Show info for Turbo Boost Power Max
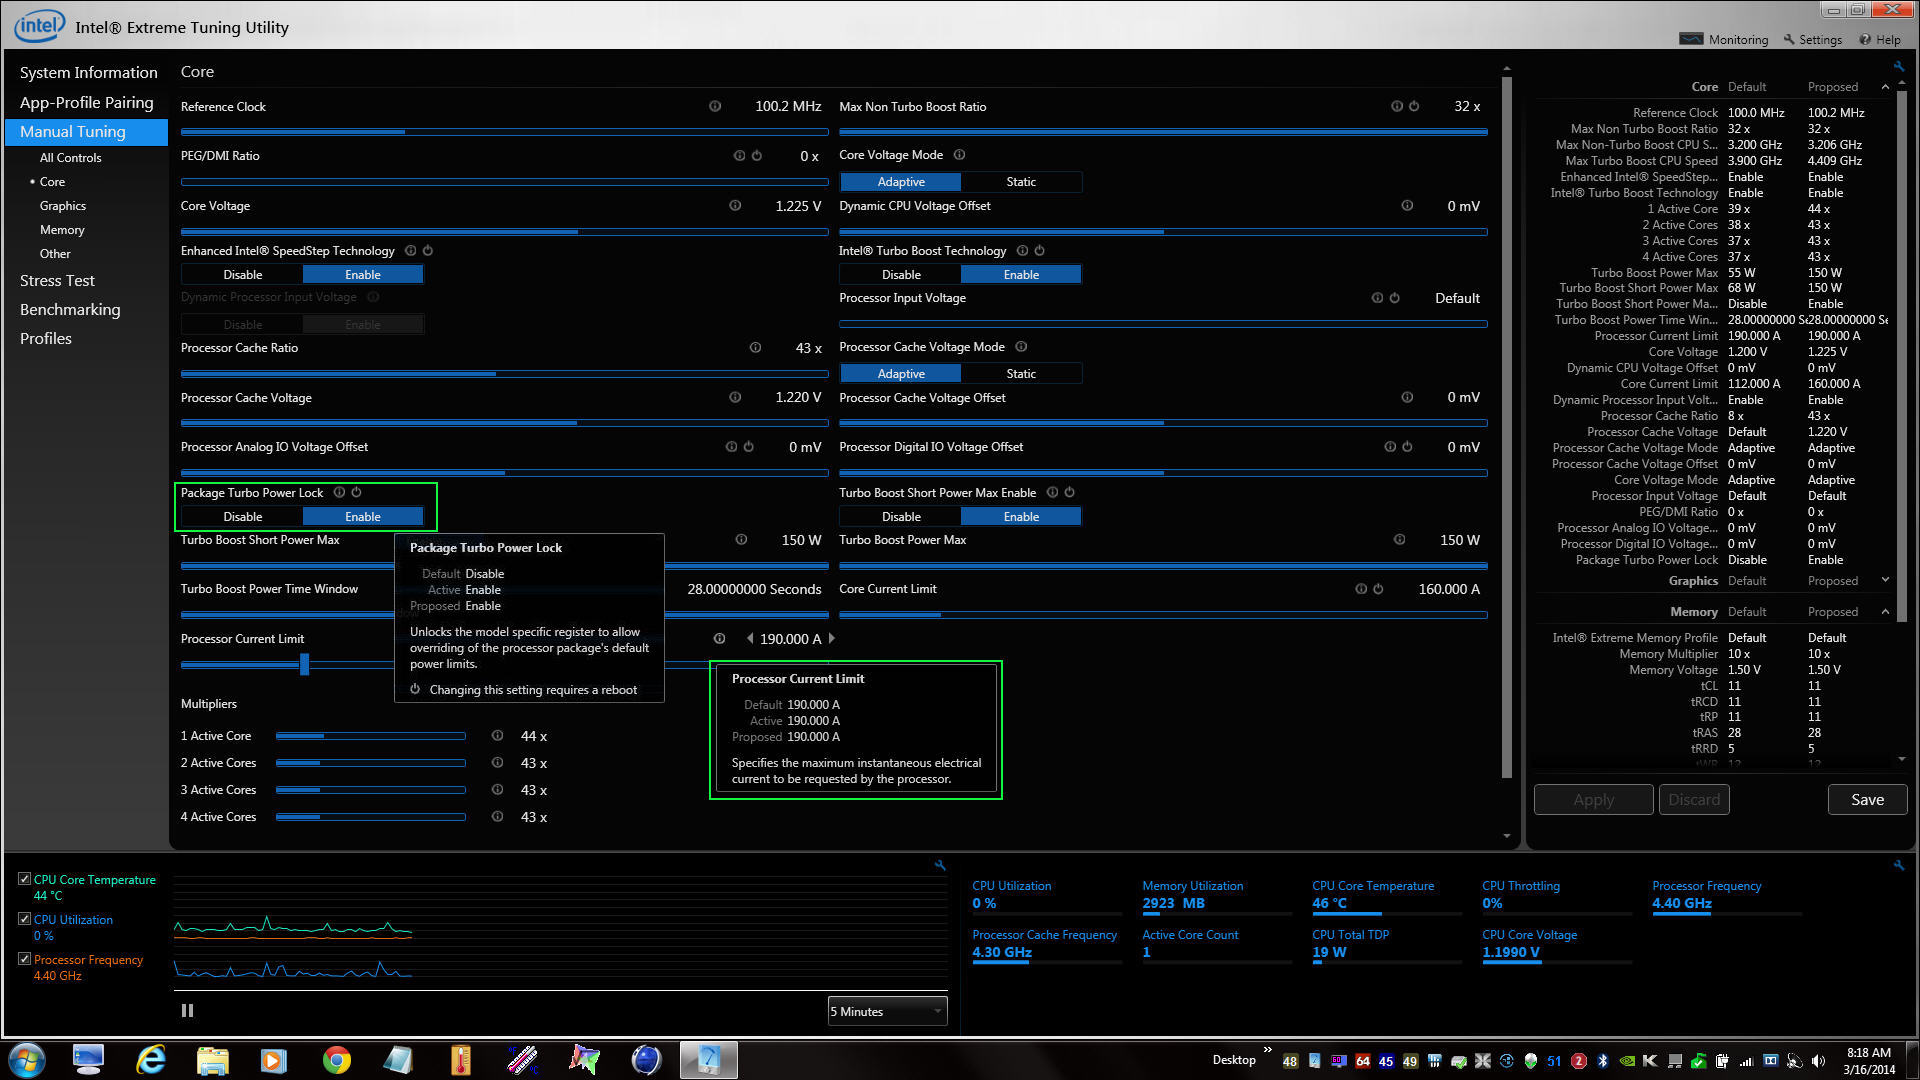Image resolution: width=1920 pixels, height=1080 pixels. point(1400,540)
